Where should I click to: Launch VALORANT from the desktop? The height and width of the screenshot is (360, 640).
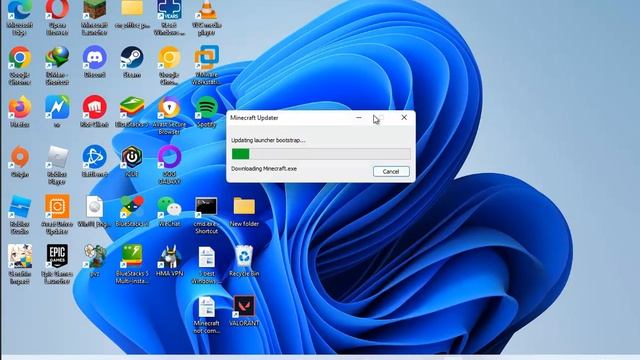(244, 311)
